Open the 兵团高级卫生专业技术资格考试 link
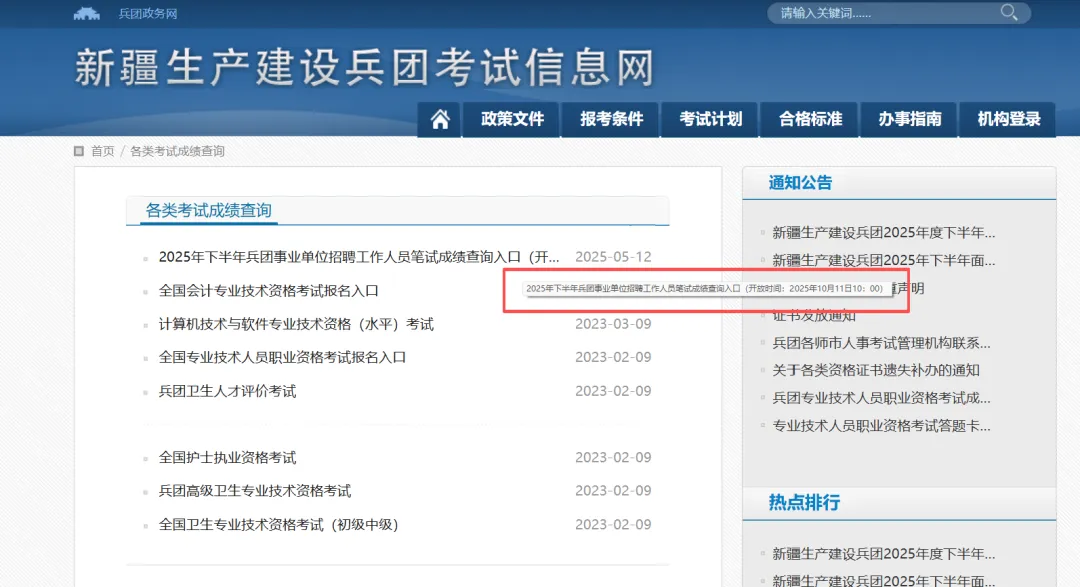Image resolution: width=1080 pixels, height=587 pixels. (254, 491)
